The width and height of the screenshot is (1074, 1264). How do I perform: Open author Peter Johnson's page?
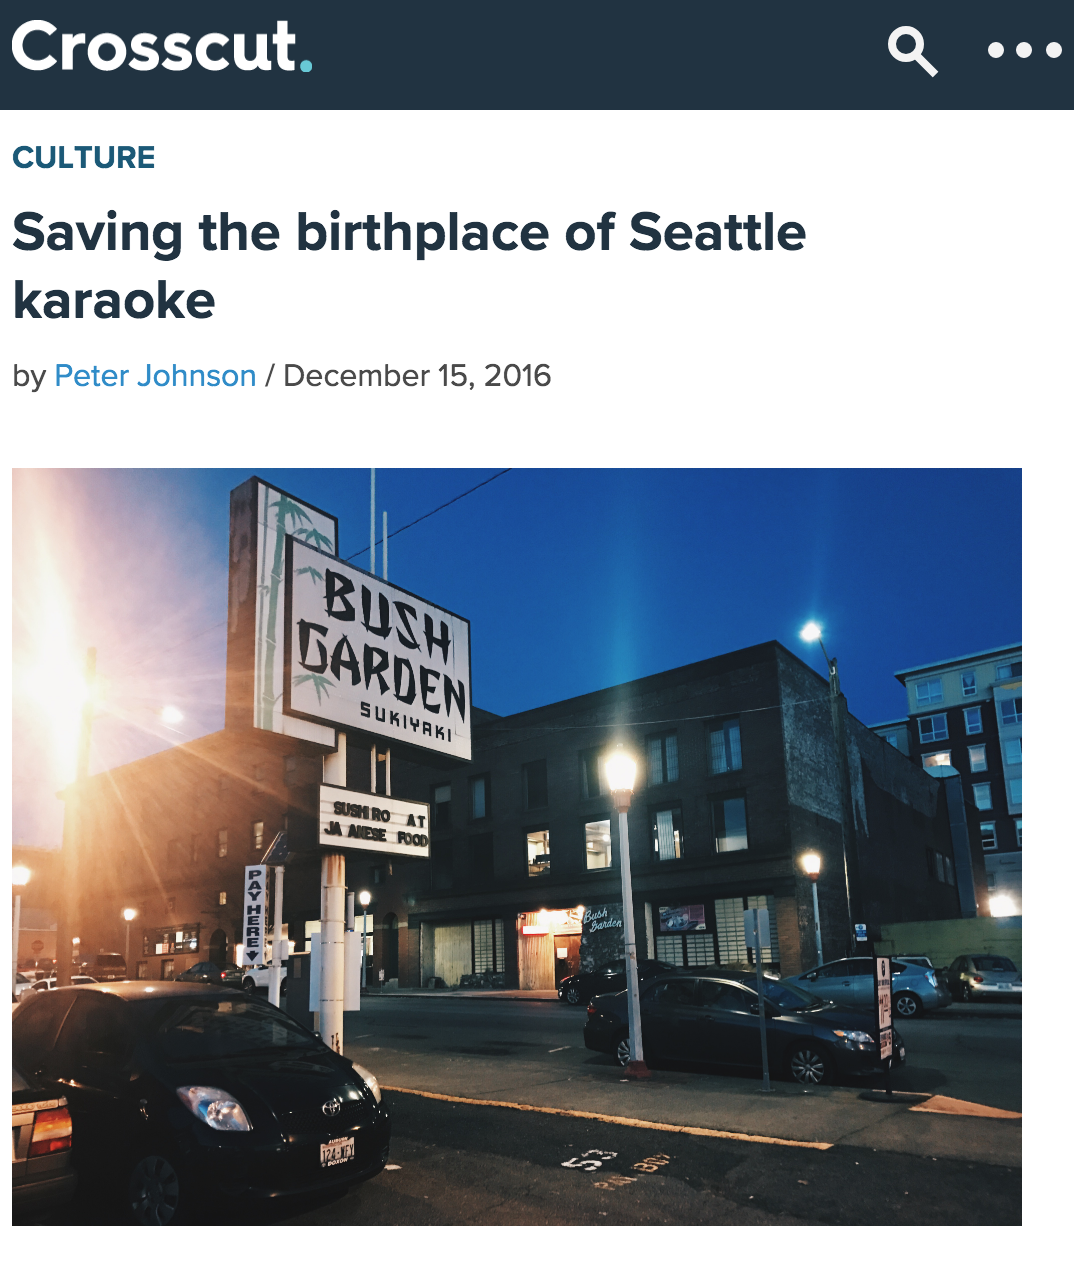(155, 376)
